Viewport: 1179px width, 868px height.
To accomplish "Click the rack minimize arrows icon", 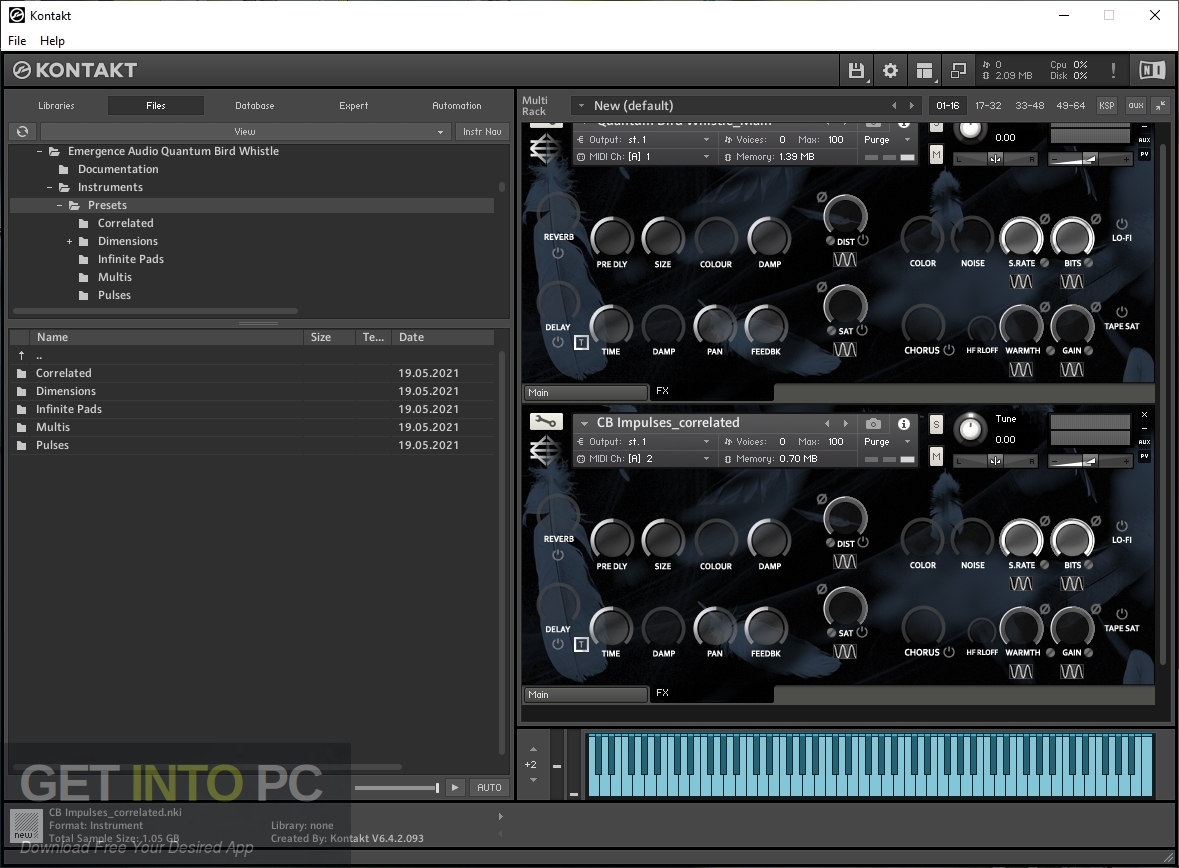I will 1161,106.
